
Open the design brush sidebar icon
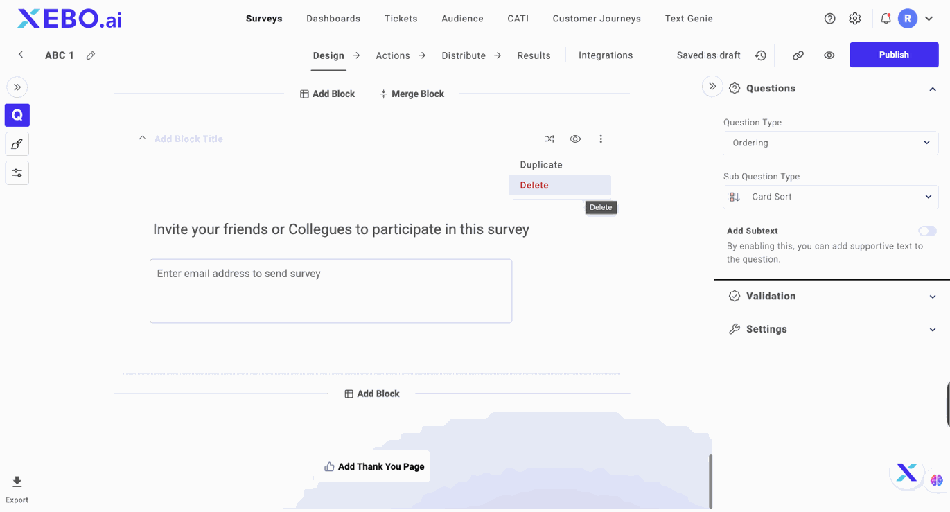click(x=17, y=144)
